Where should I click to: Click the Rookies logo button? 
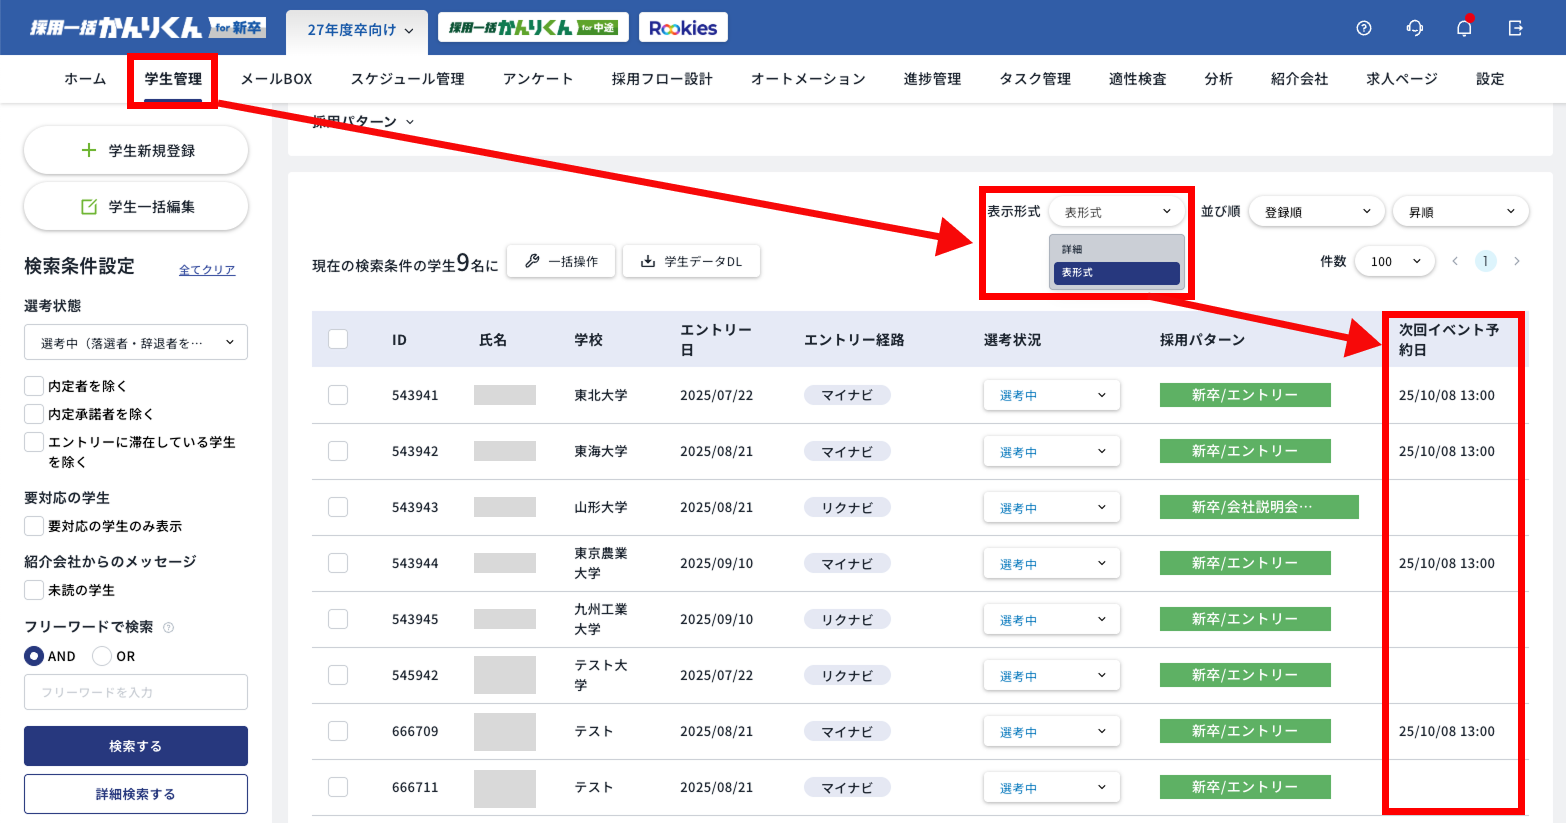click(x=683, y=28)
